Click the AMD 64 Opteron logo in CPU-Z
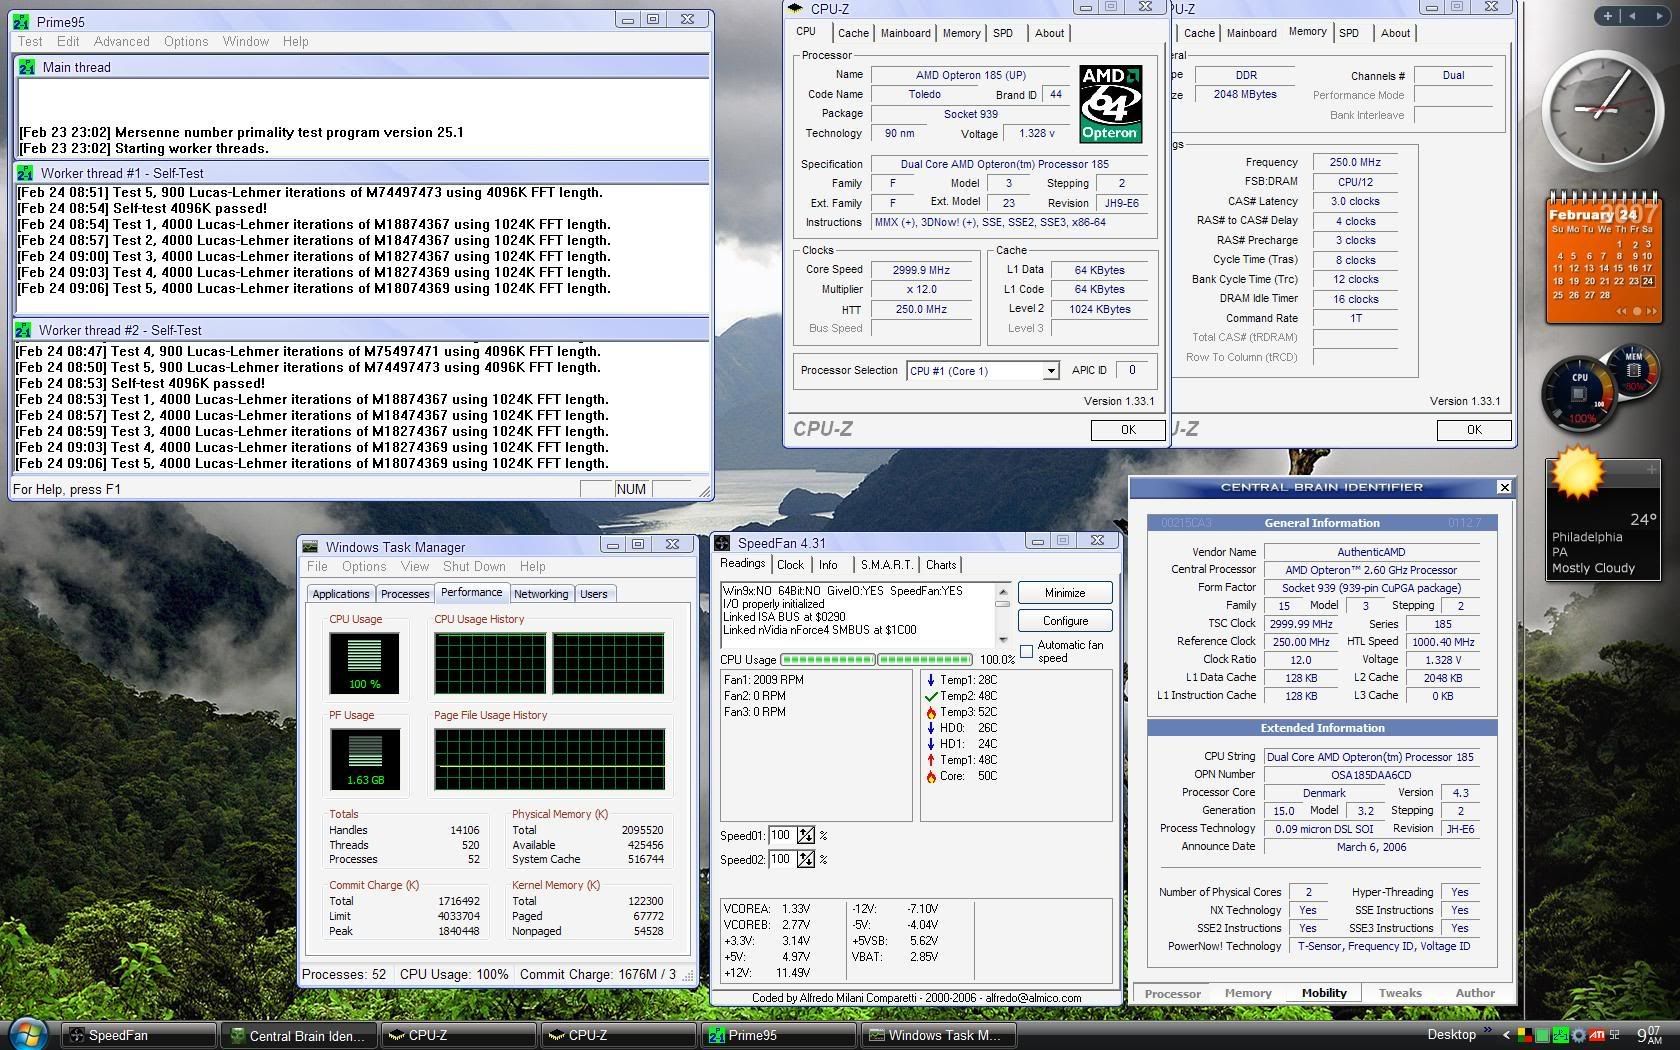The height and width of the screenshot is (1050, 1680). tap(1110, 104)
